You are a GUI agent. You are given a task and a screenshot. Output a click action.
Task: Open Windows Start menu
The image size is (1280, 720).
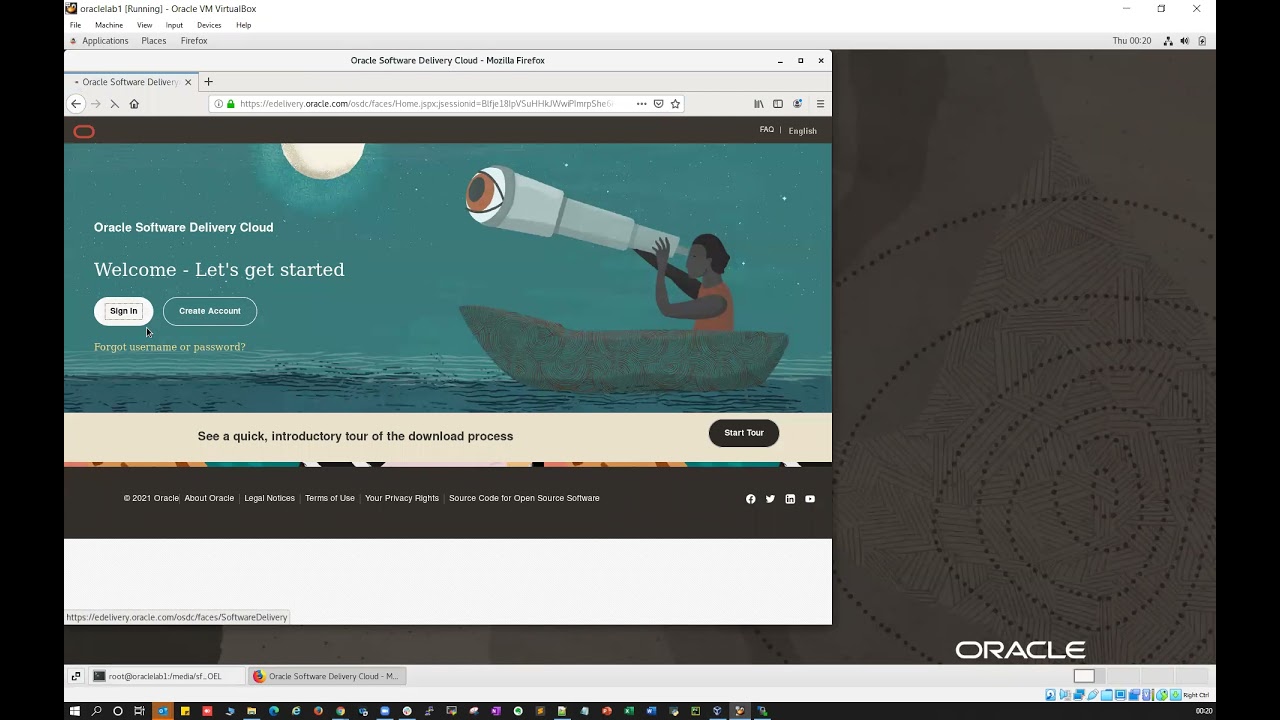coord(74,711)
